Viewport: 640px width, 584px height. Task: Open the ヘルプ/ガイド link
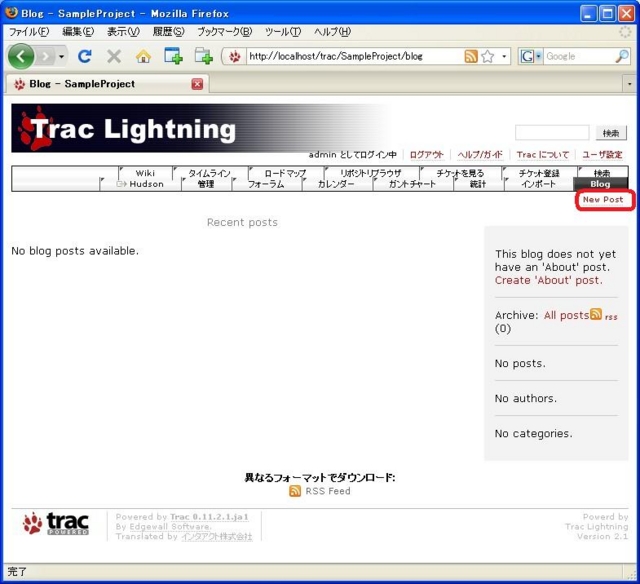click(x=480, y=155)
